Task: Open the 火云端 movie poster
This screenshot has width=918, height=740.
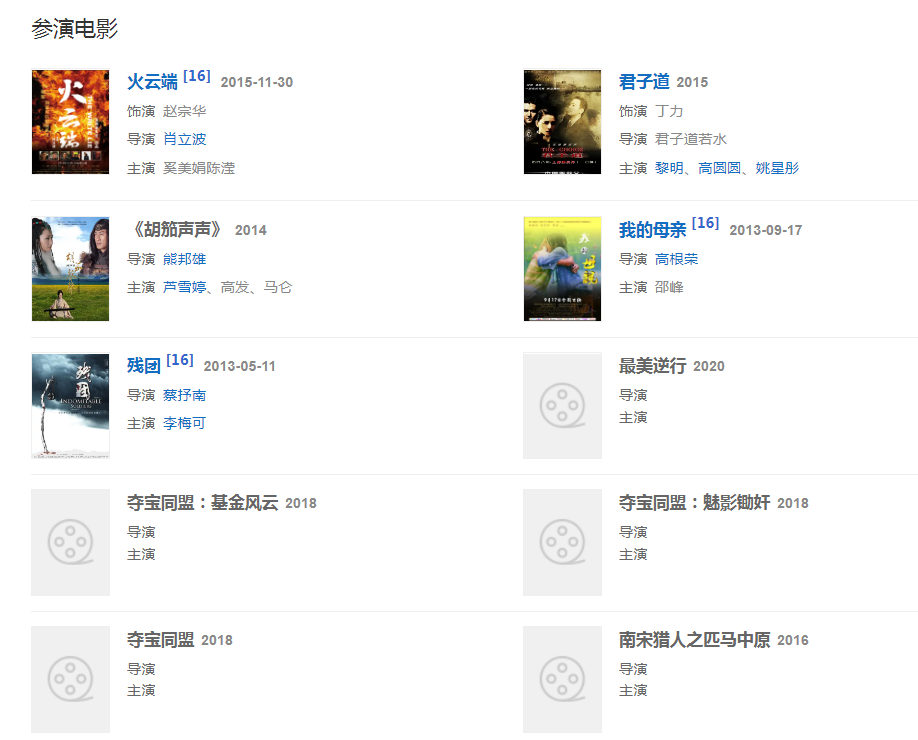Action: [70, 122]
